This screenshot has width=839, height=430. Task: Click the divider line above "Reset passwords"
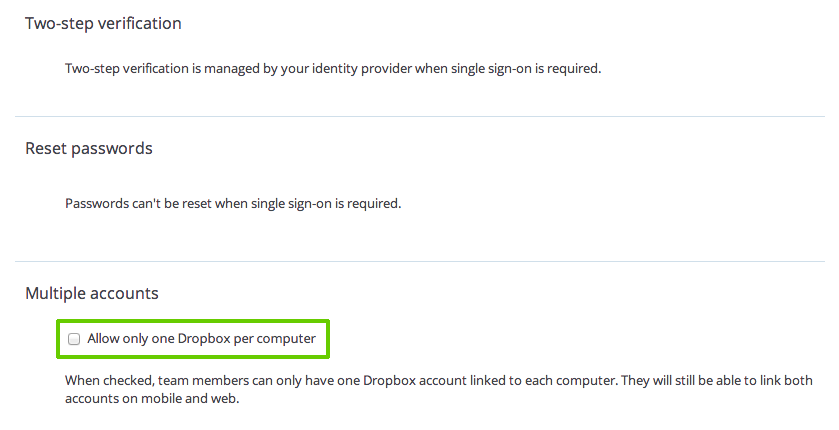(x=419, y=116)
